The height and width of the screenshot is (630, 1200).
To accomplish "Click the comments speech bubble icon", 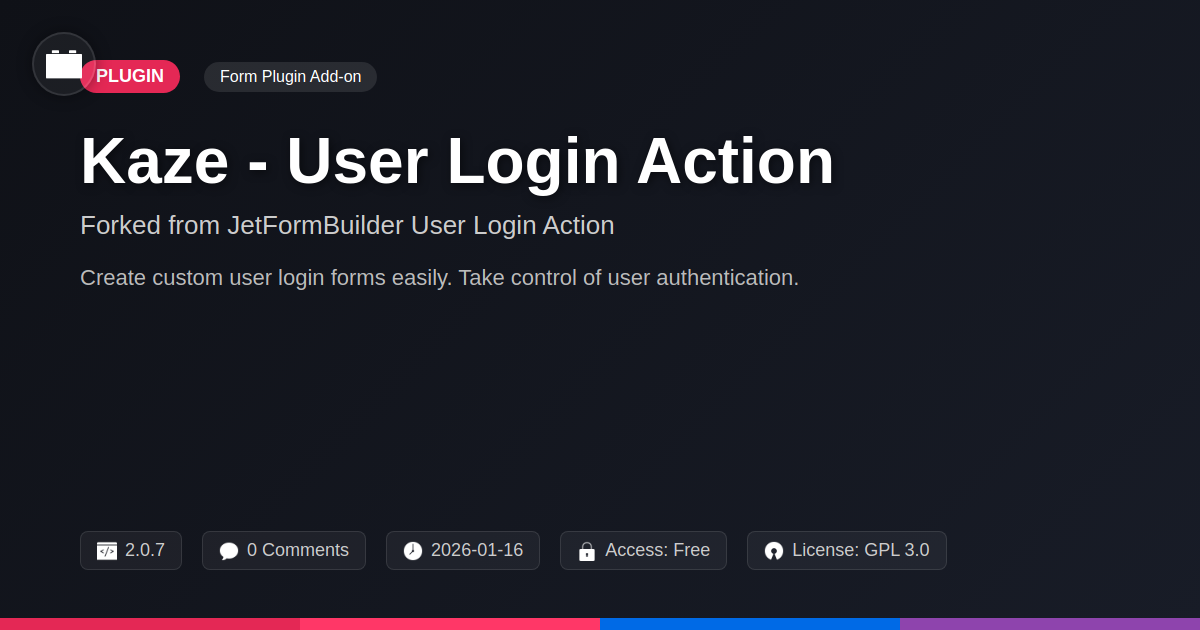I will pos(229,551).
